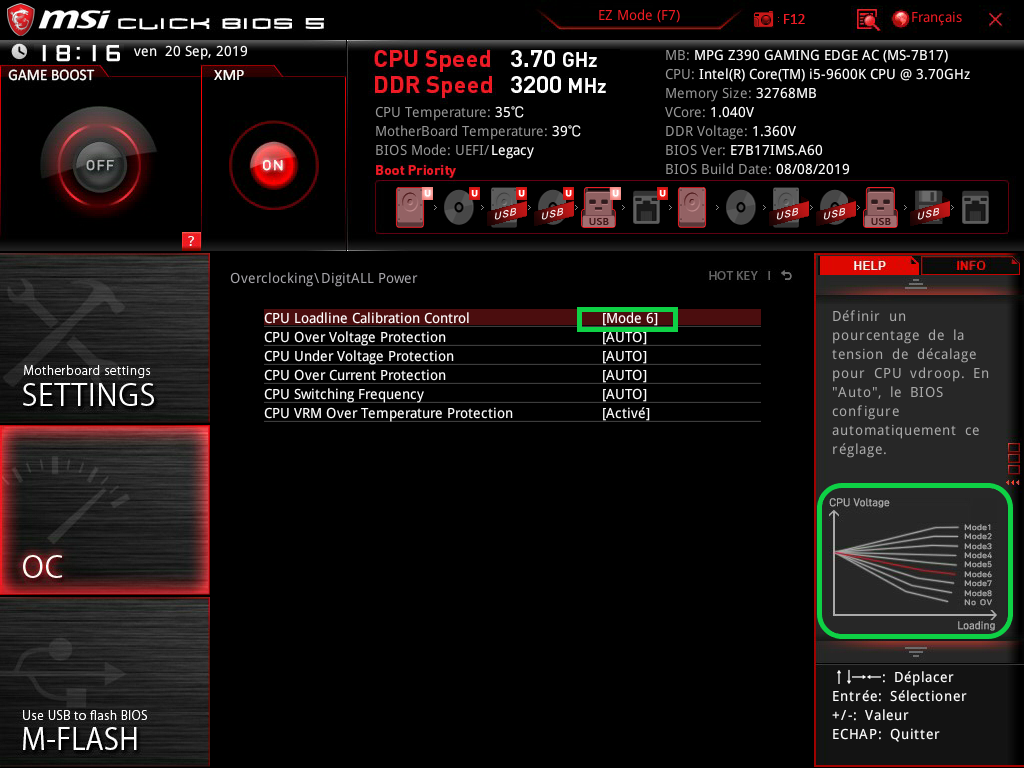This screenshot has height=768, width=1024.
Task: Expand help panel with bottom grip handle
Action: (916, 651)
